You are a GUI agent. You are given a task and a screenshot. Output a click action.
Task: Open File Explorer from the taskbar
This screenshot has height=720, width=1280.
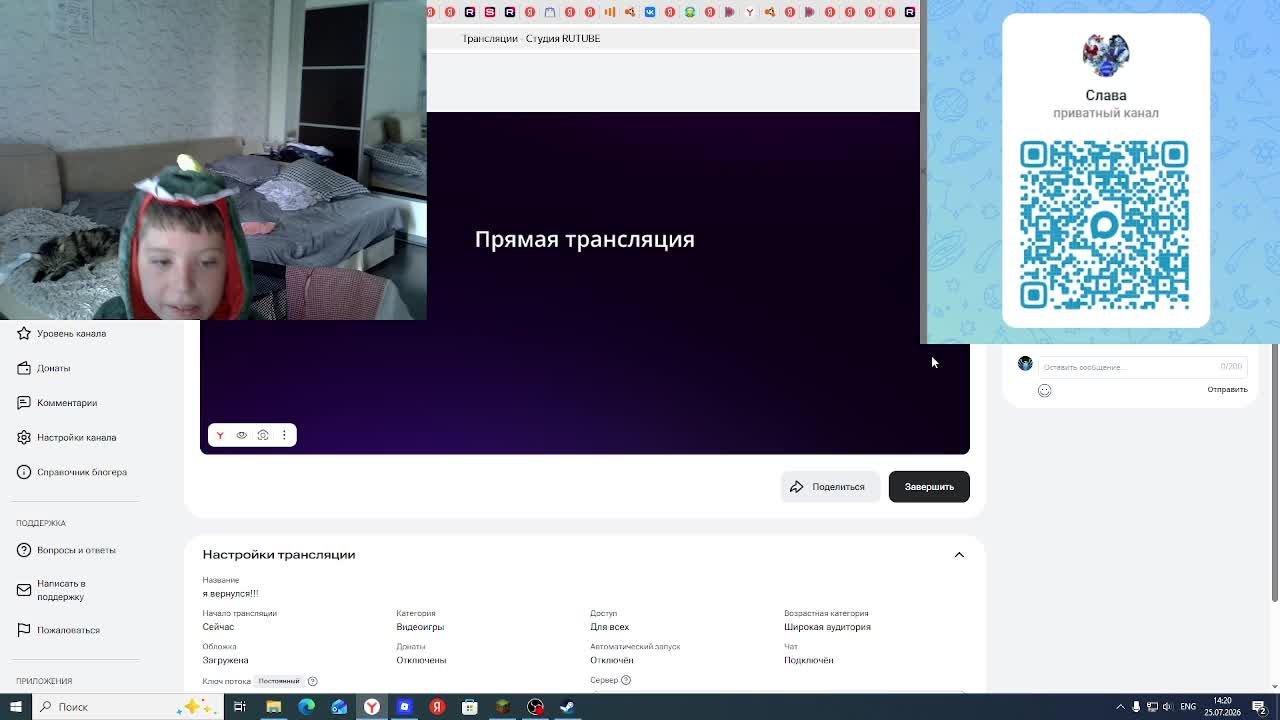coord(273,707)
